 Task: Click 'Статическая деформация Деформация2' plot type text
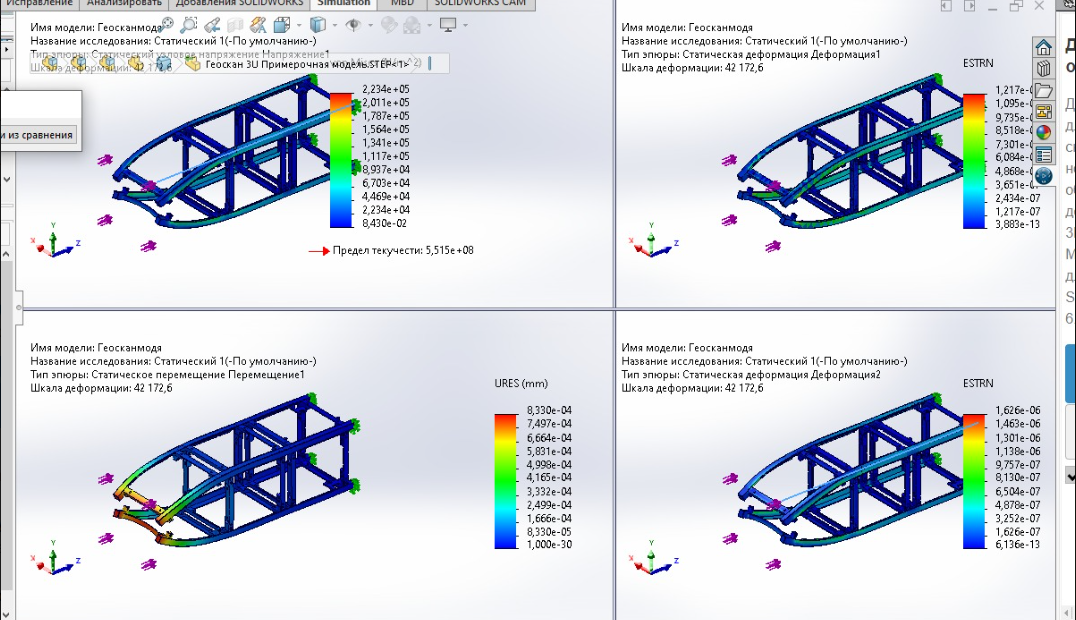pos(782,374)
